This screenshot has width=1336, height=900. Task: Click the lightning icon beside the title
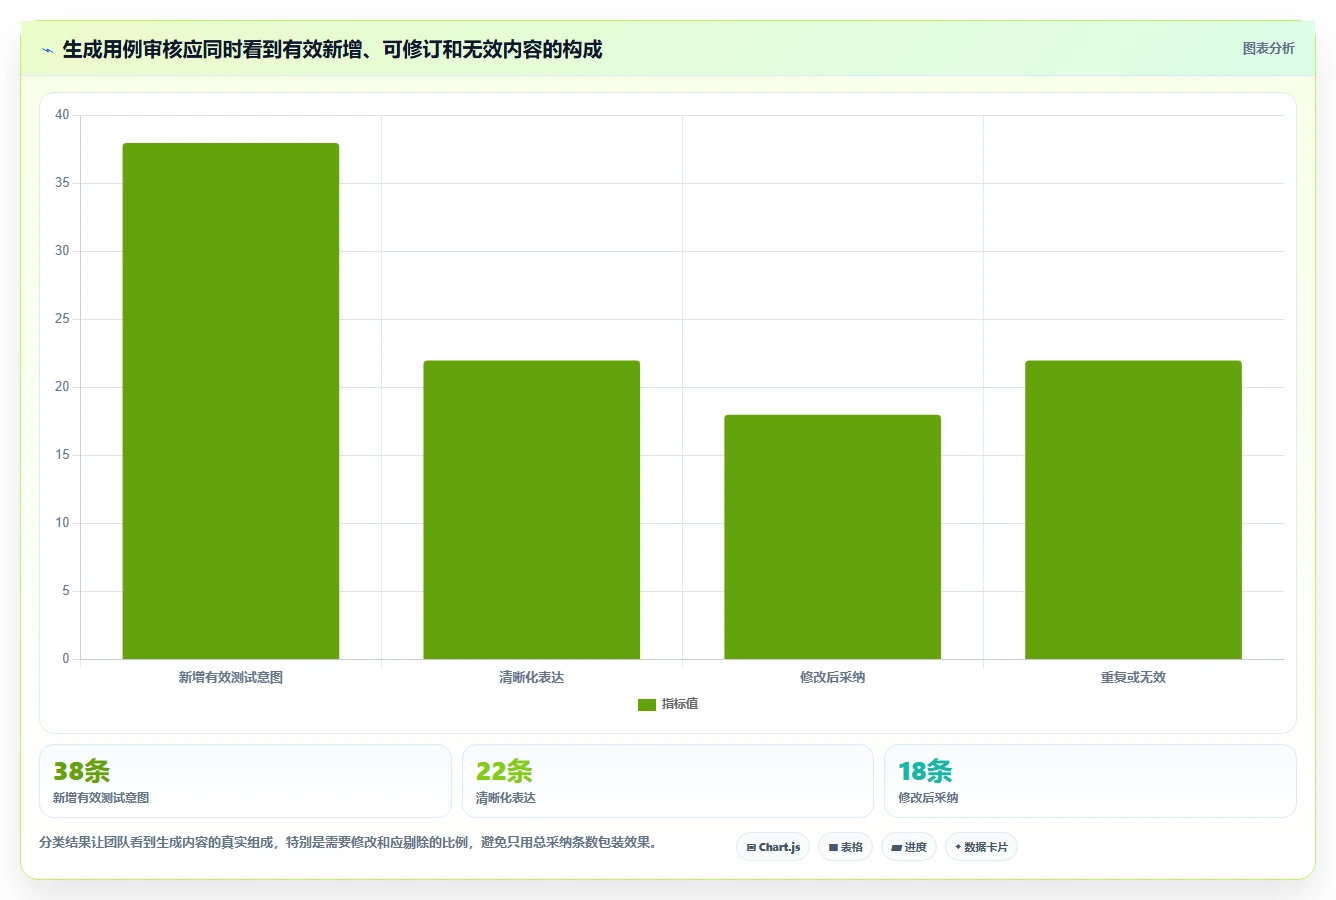pos(47,50)
